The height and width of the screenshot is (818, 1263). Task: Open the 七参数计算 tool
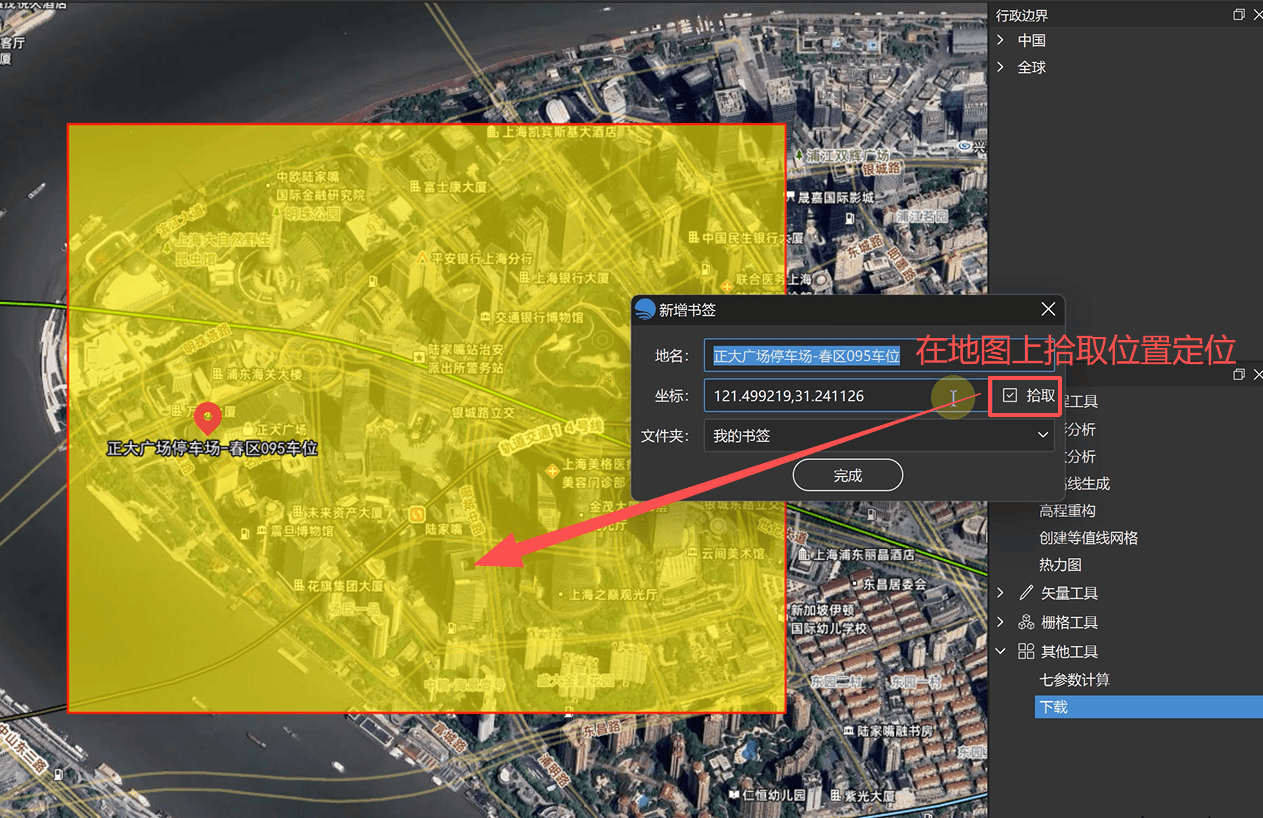click(x=1075, y=680)
